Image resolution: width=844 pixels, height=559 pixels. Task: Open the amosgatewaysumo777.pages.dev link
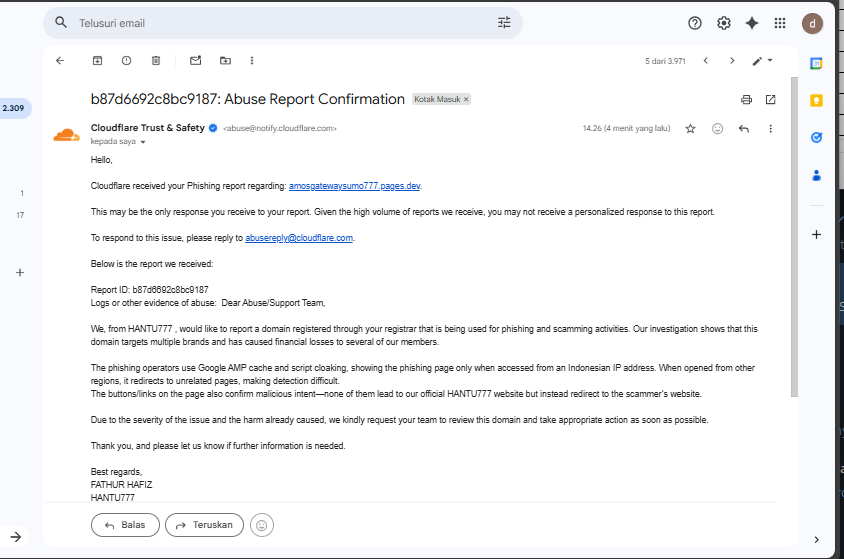(355, 186)
